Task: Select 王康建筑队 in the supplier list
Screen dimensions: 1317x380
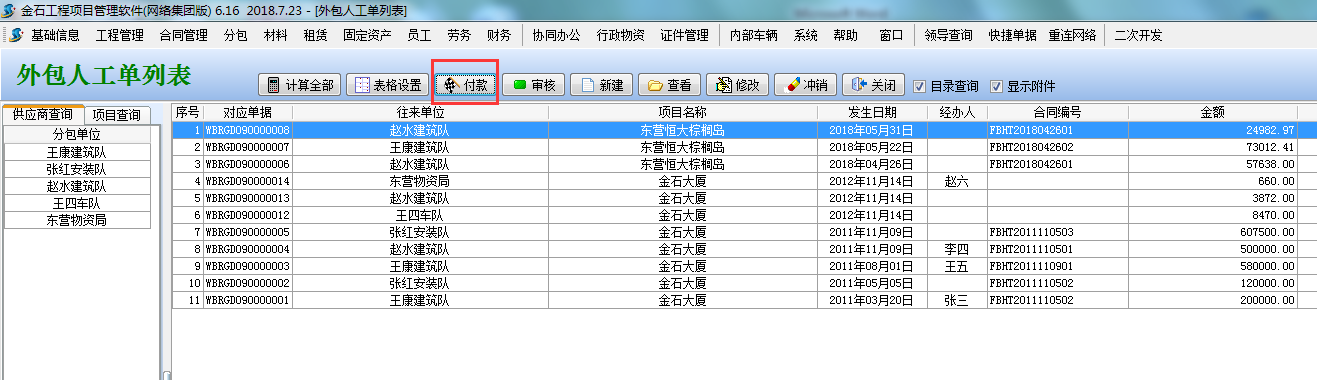Action: (77, 152)
